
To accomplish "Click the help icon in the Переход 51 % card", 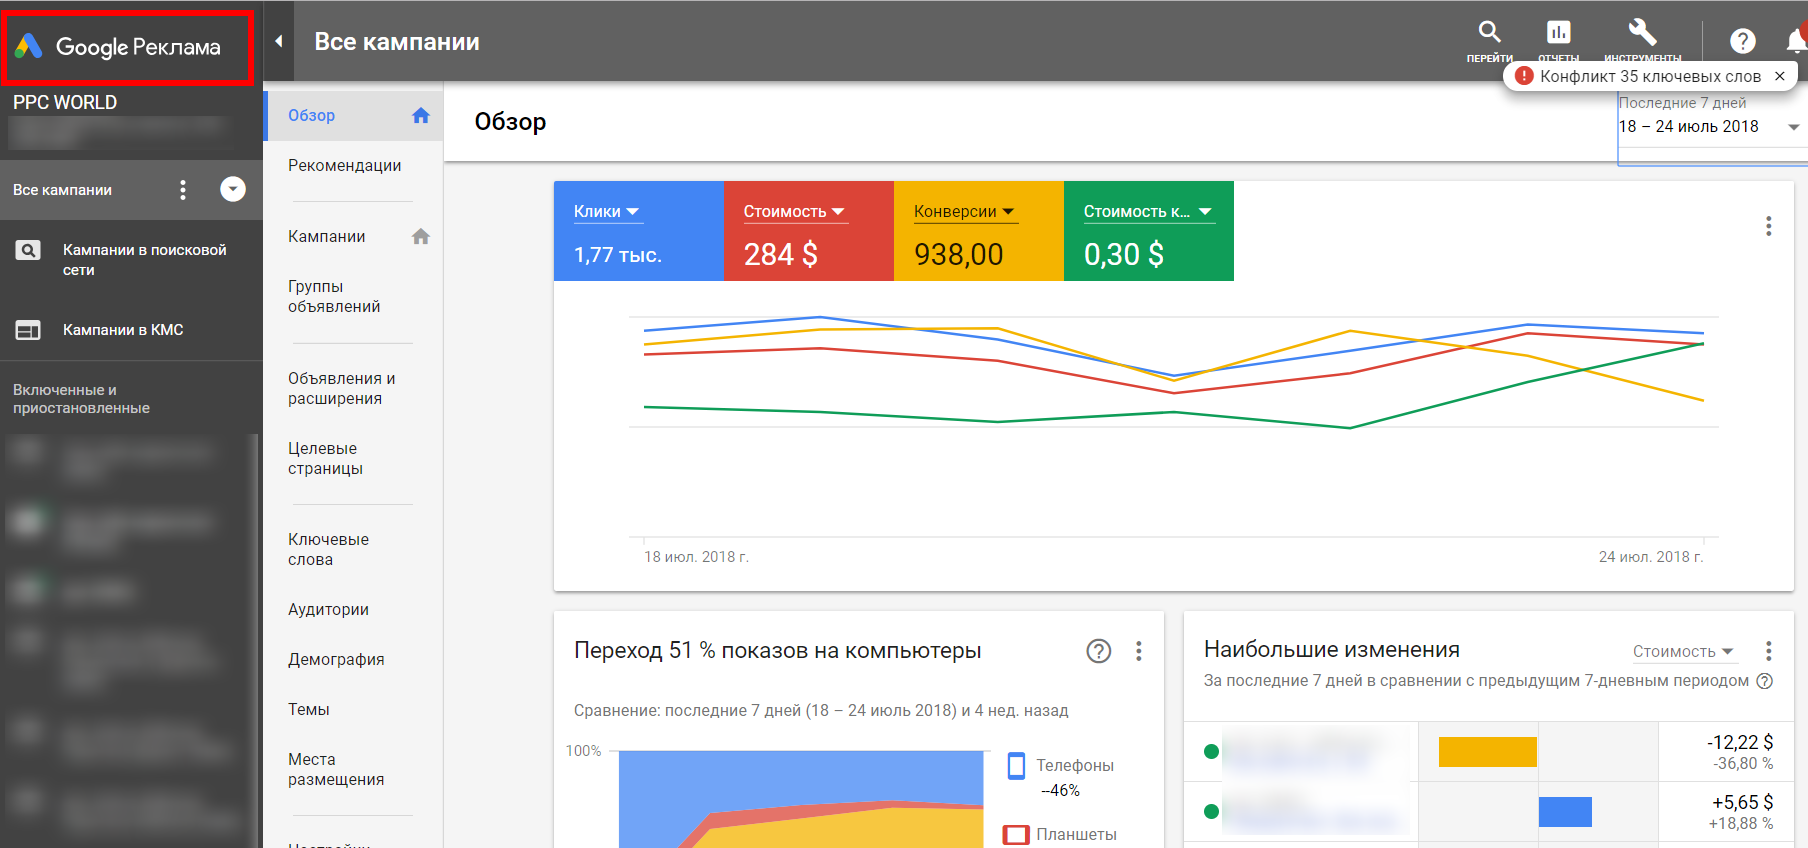I will tap(1098, 651).
